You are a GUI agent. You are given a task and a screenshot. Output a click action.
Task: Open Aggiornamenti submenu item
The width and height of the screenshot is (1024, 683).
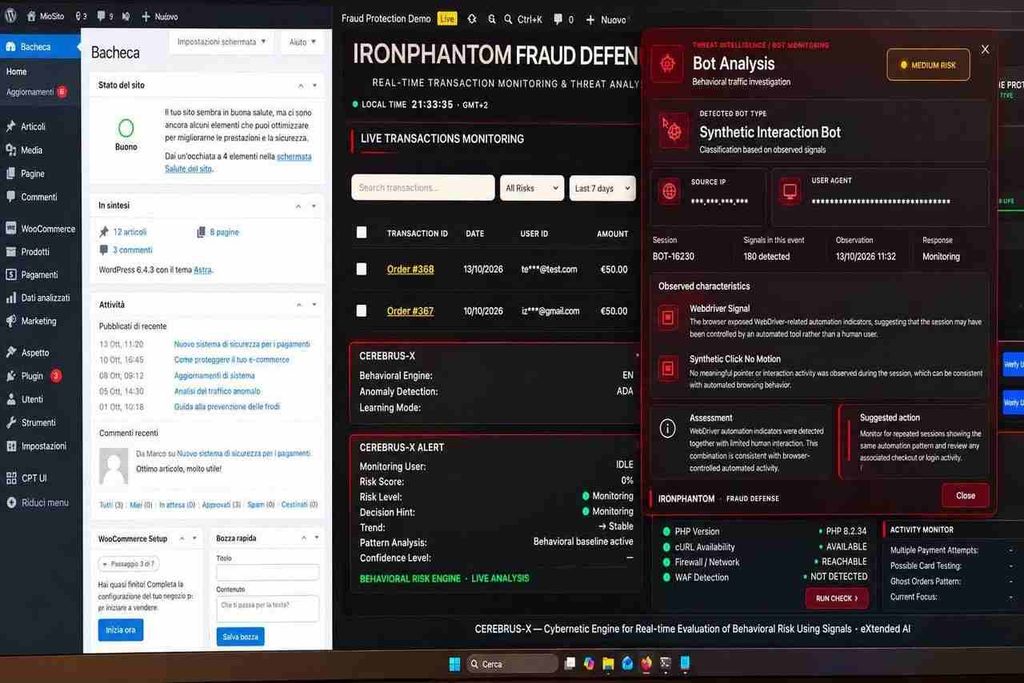(x=36, y=92)
